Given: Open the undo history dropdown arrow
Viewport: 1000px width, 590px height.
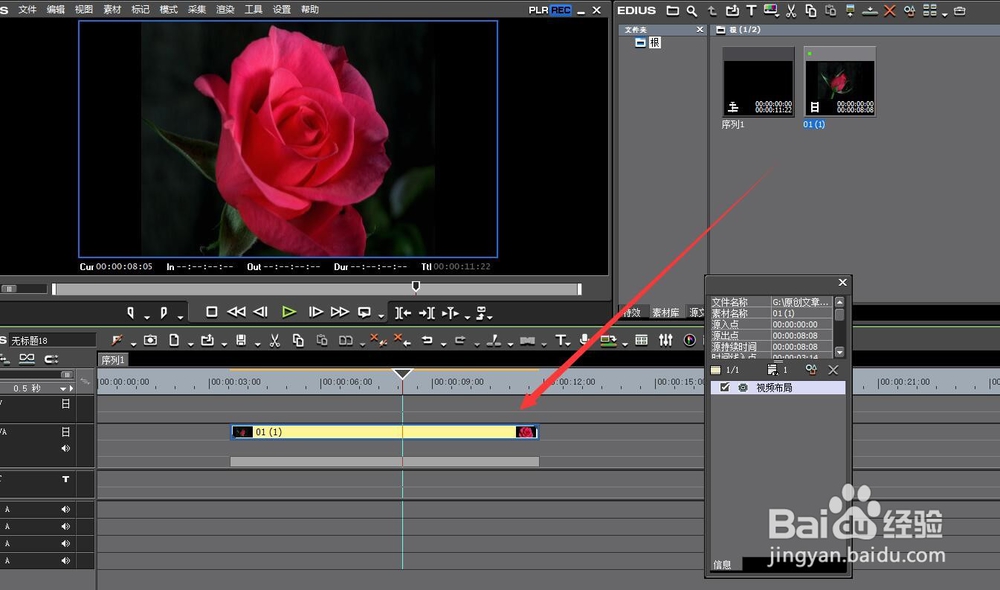Looking at the screenshot, I should (443, 344).
